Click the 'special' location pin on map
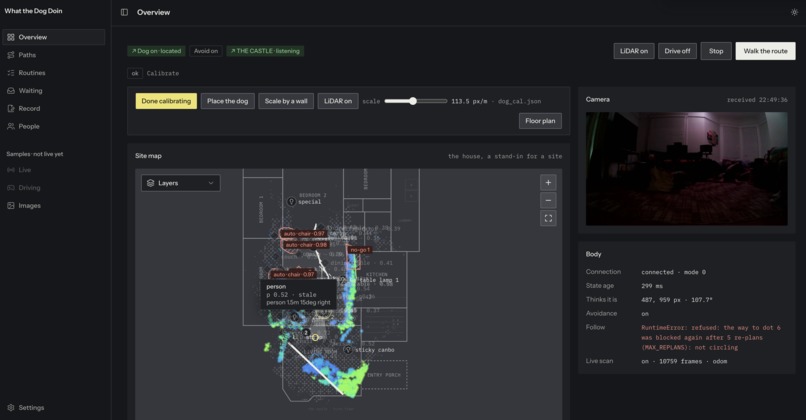The width and height of the screenshot is (806, 420). click(x=291, y=202)
